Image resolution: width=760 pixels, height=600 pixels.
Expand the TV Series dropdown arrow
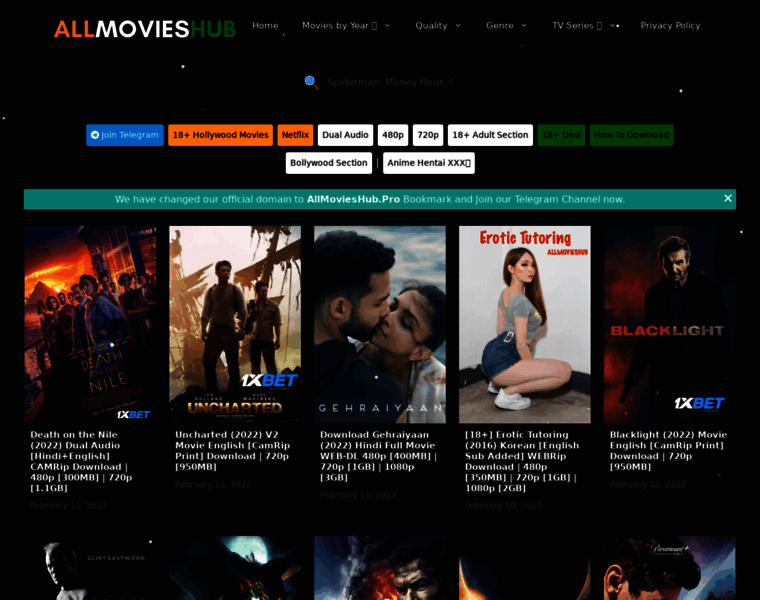pos(614,25)
